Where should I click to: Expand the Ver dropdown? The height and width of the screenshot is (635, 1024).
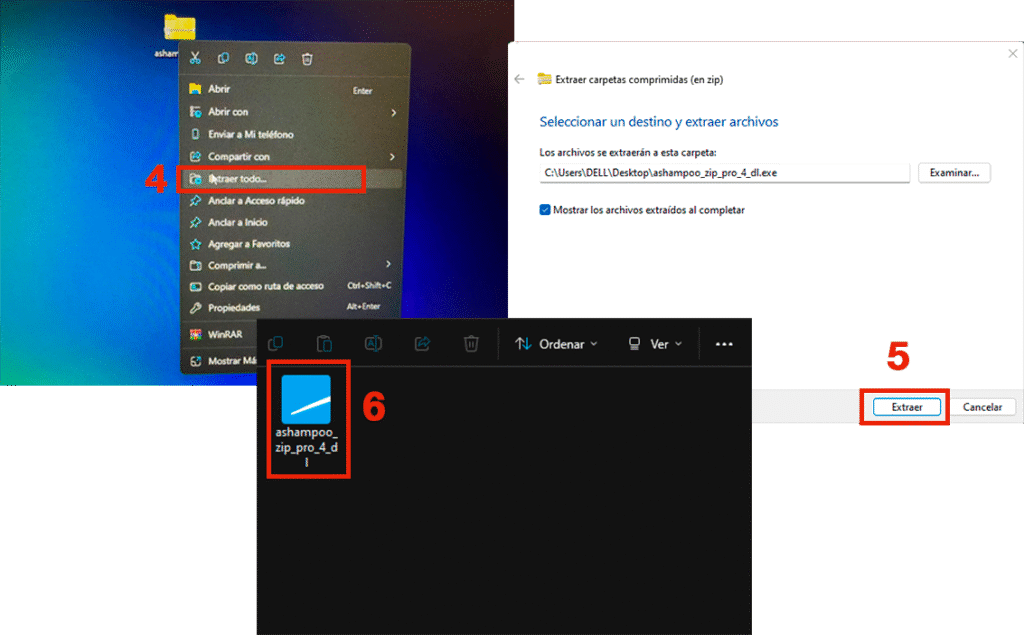655,344
